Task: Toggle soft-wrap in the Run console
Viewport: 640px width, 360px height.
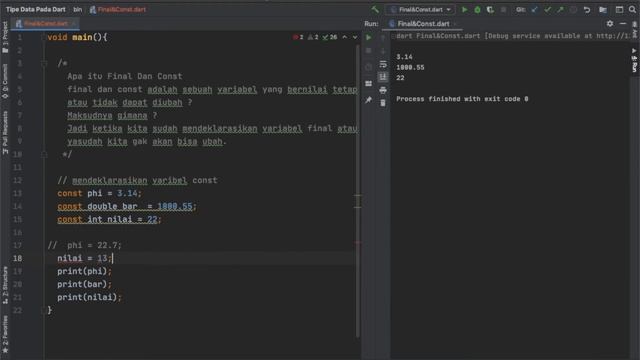Action: point(383,64)
